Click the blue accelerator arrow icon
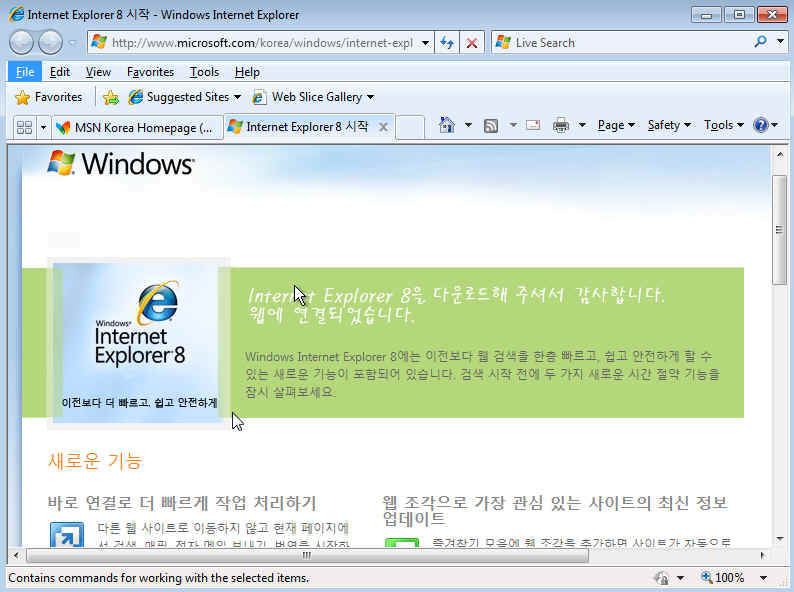Image resolution: width=794 pixels, height=592 pixels. (67, 535)
